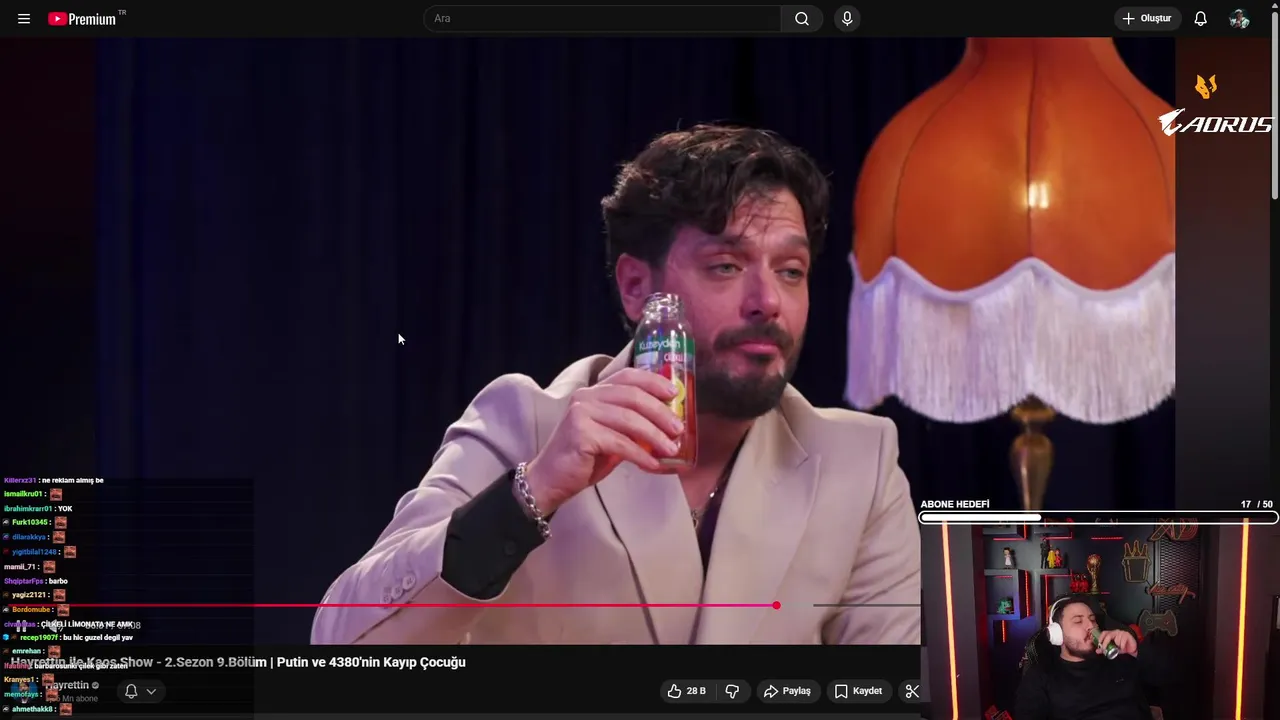Open the hamburger guide menu
The width and height of the screenshot is (1280, 720).
24,19
